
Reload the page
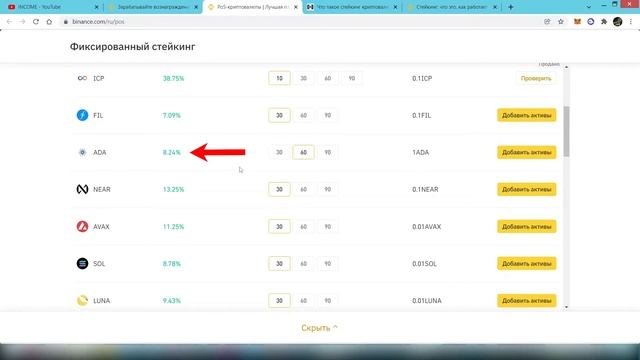point(36,22)
